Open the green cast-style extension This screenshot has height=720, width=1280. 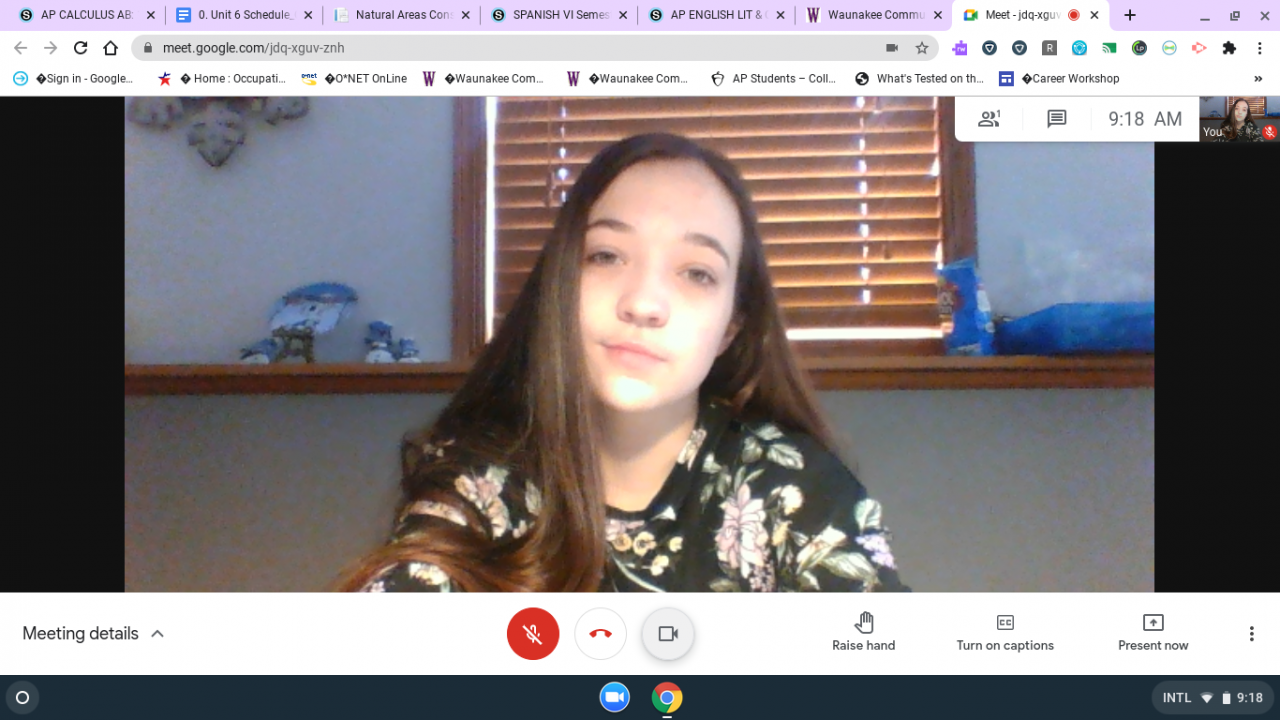pyautogui.click(x=1109, y=48)
